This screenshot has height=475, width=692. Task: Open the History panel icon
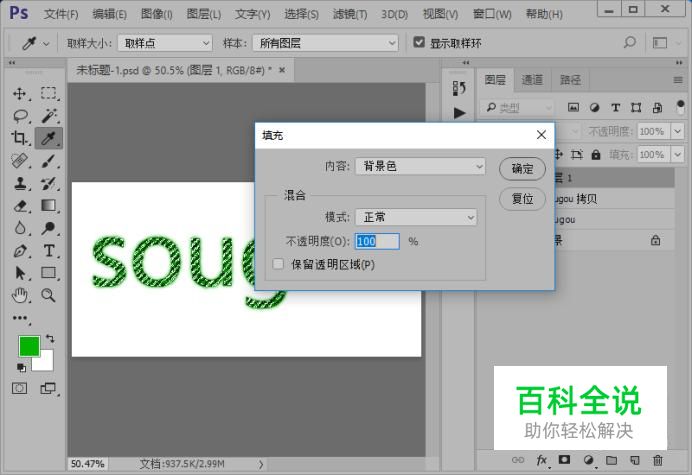[459, 88]
